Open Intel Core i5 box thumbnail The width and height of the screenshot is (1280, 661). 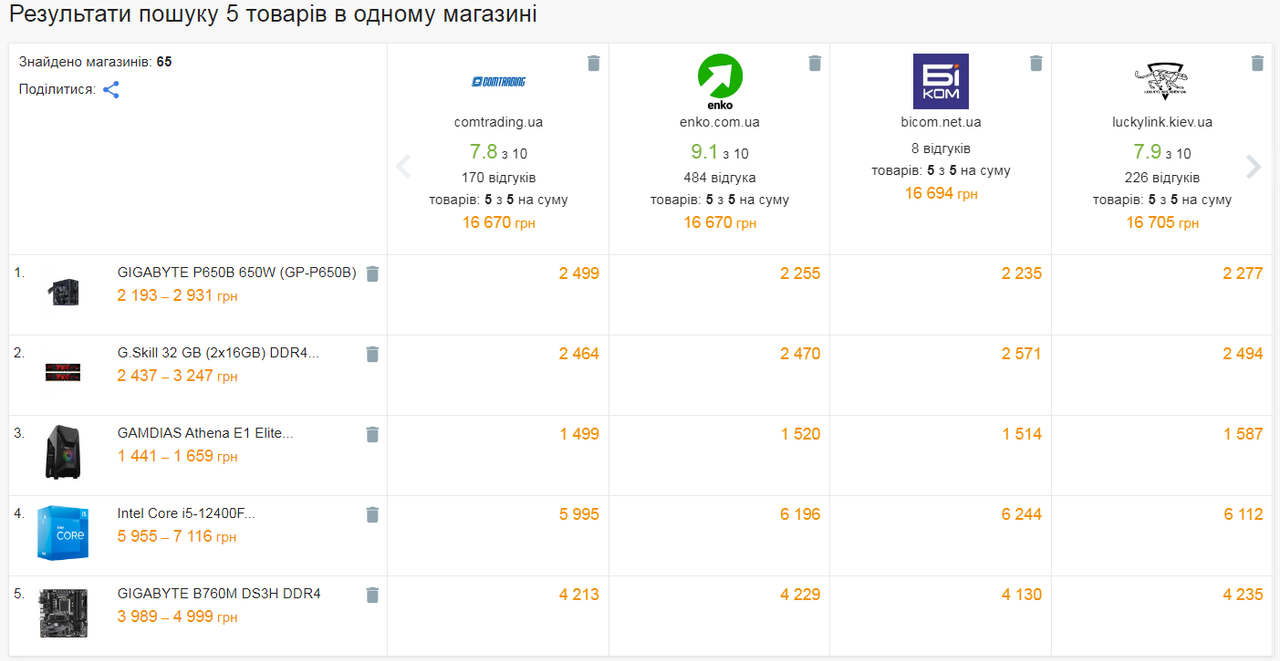coord(63,532)
